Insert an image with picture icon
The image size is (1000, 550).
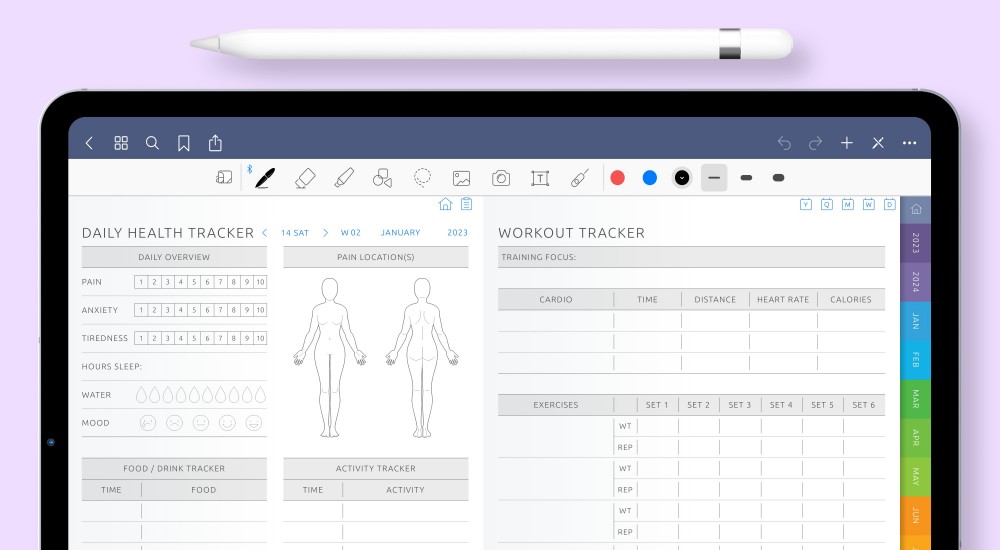click(461, 178)
